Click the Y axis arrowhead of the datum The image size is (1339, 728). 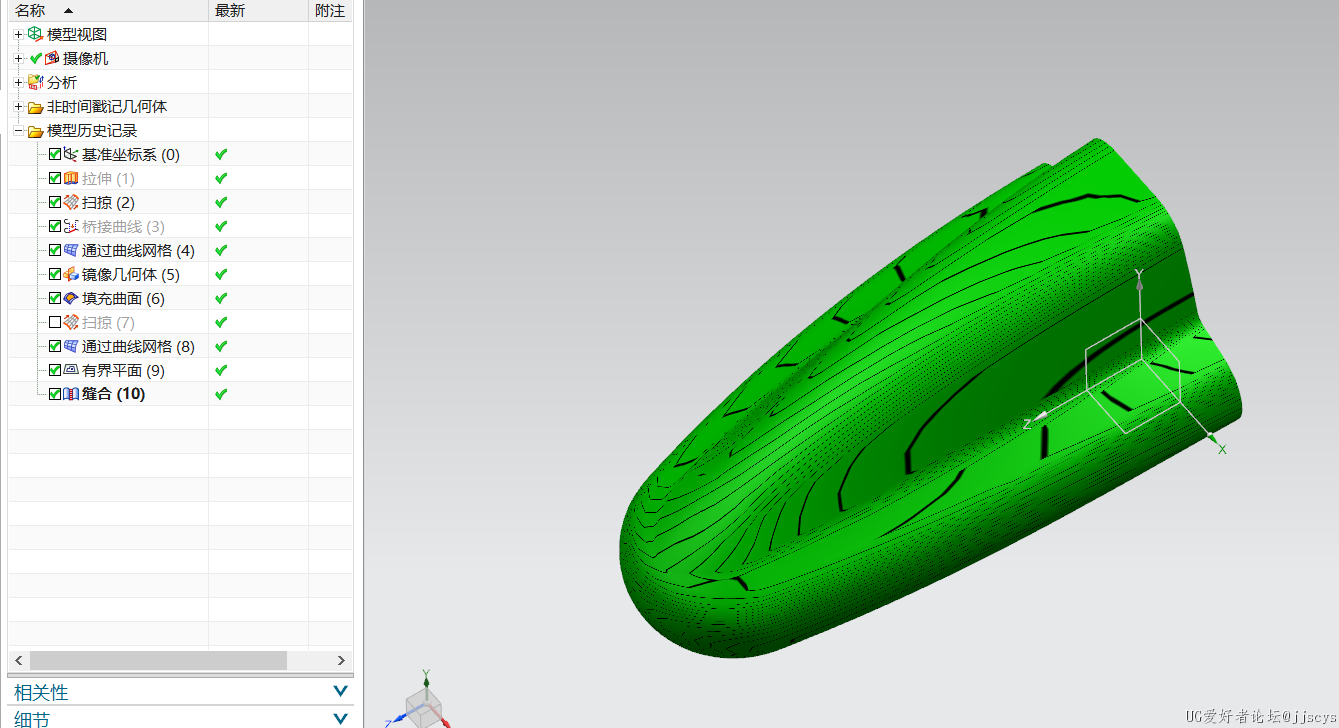[x=1139, y=284]
